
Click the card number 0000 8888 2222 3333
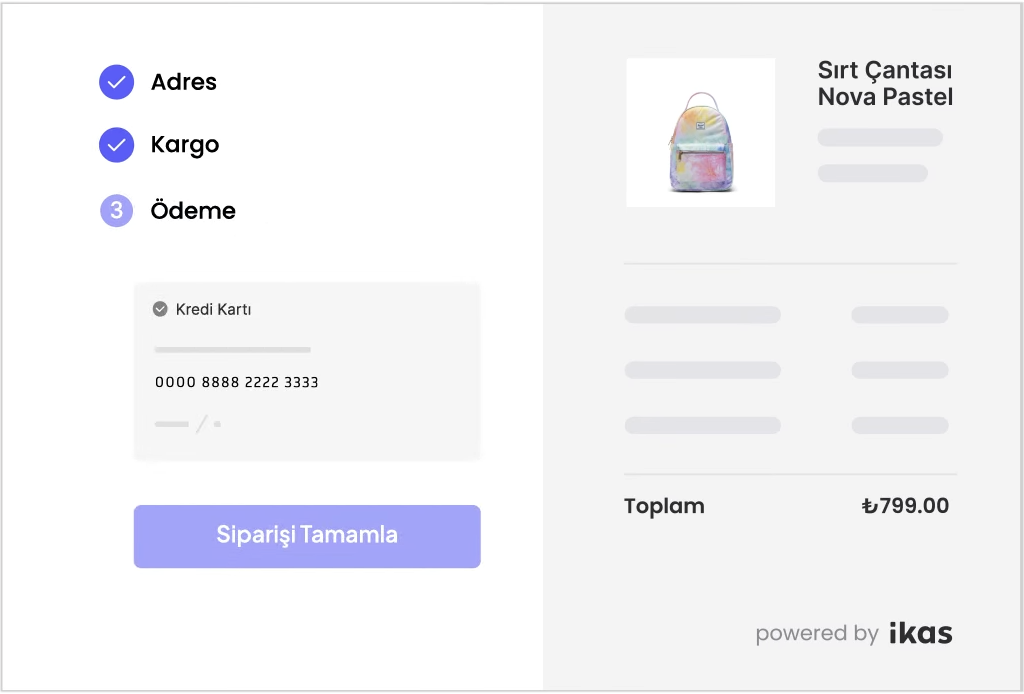pos(236,383)
